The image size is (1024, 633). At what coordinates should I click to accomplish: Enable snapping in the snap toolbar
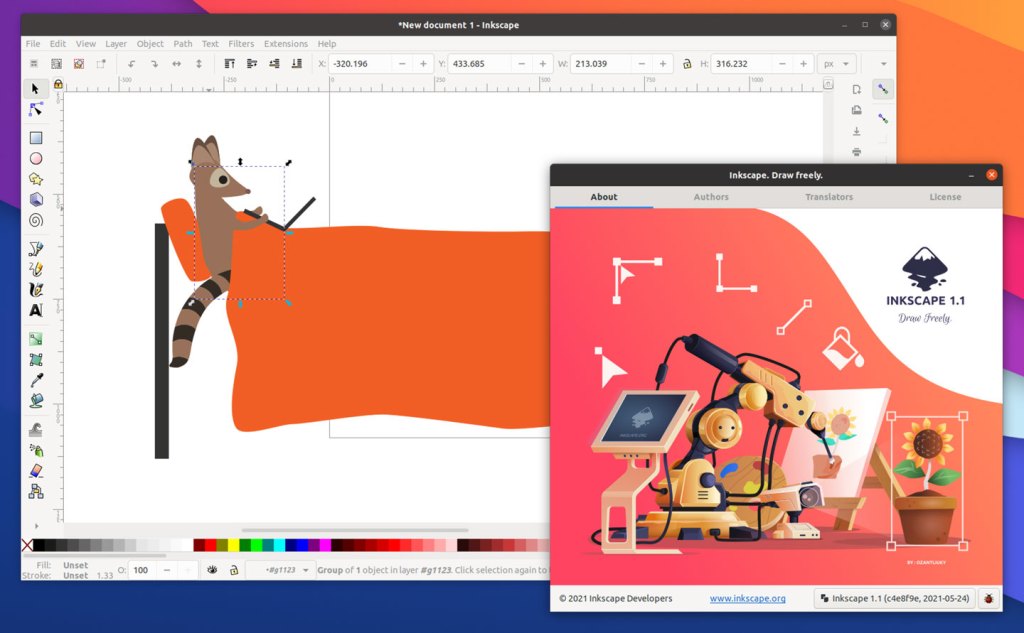click(881, 89)
